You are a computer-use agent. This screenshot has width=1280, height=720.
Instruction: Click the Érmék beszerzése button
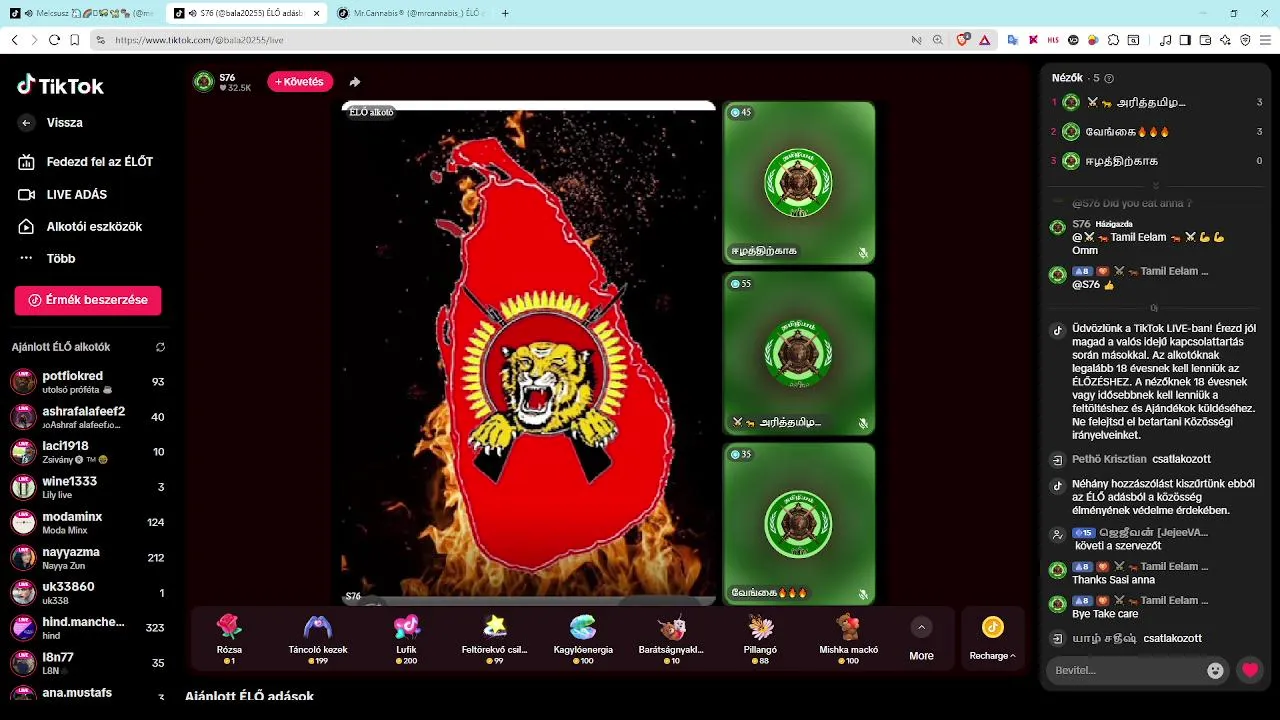click(x=88, y=300)
